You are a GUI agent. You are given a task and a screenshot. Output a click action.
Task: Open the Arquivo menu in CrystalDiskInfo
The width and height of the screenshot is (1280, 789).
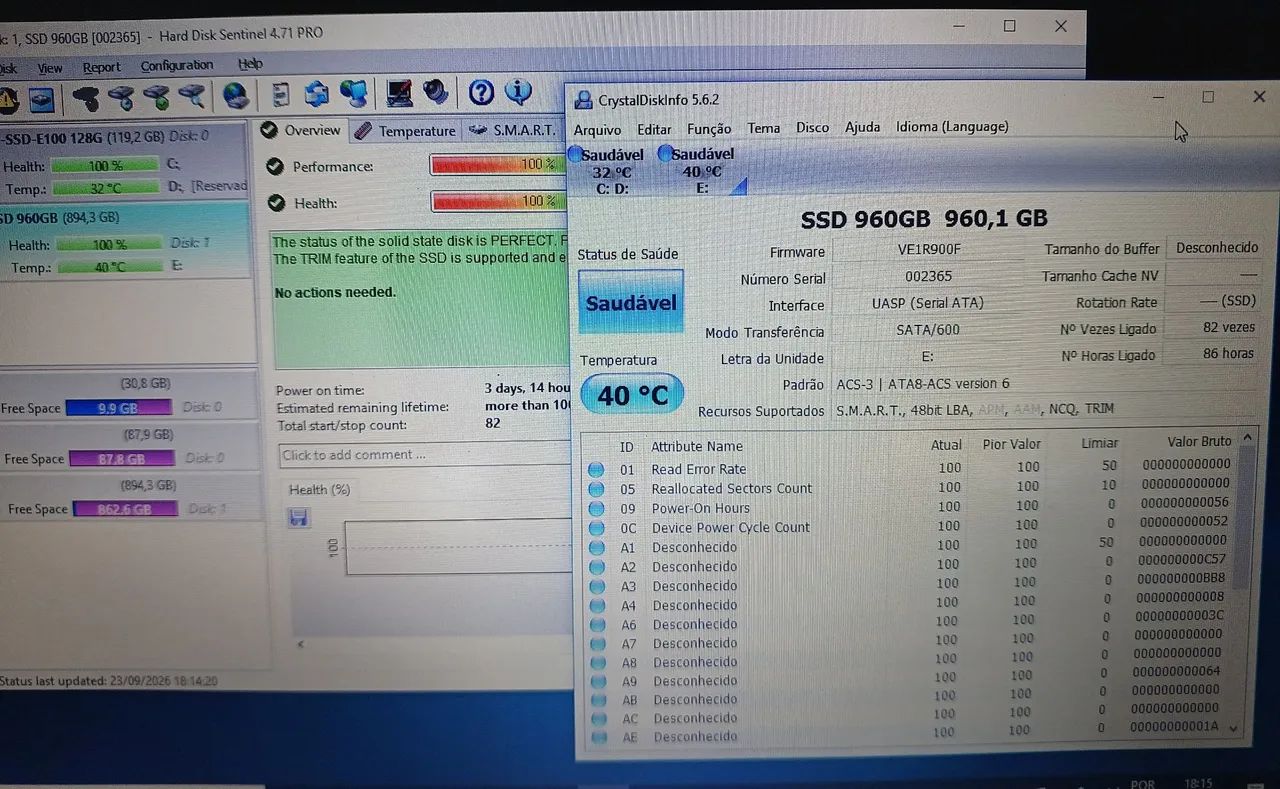click(x=597, y=129)
